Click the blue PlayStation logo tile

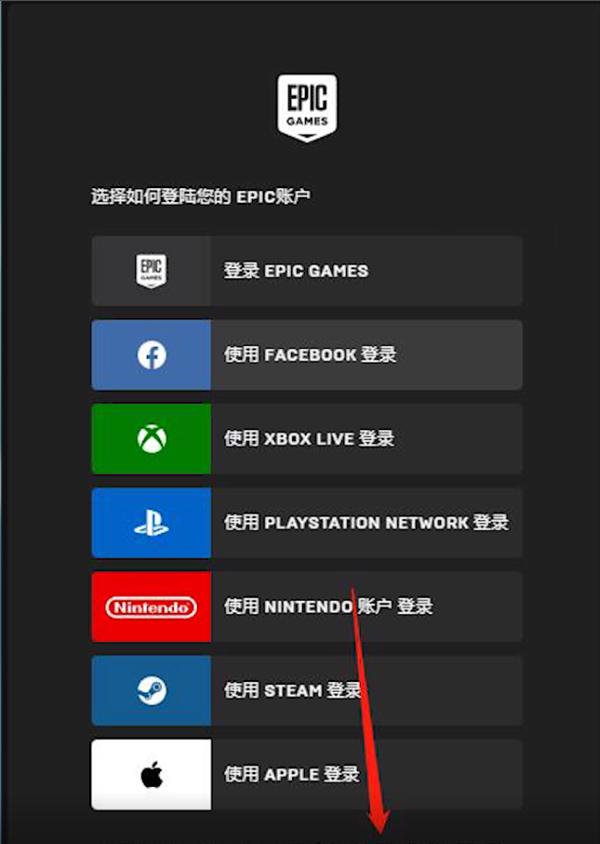151,523
